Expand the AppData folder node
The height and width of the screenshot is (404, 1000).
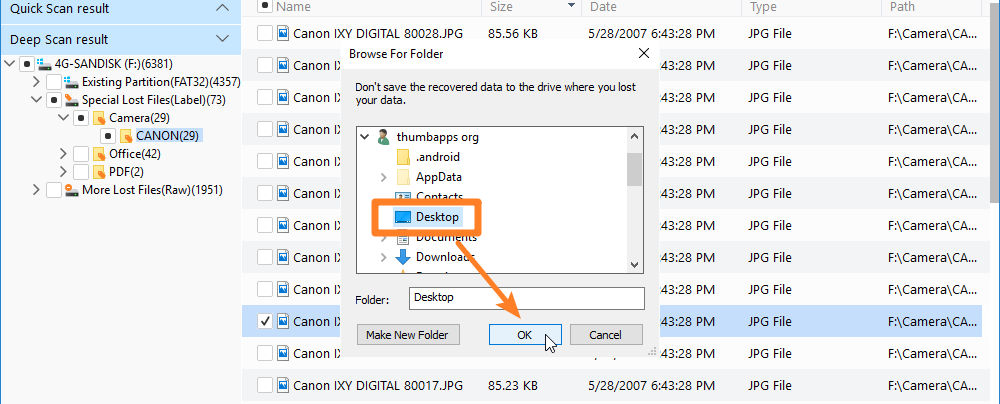tap(383, 177)
